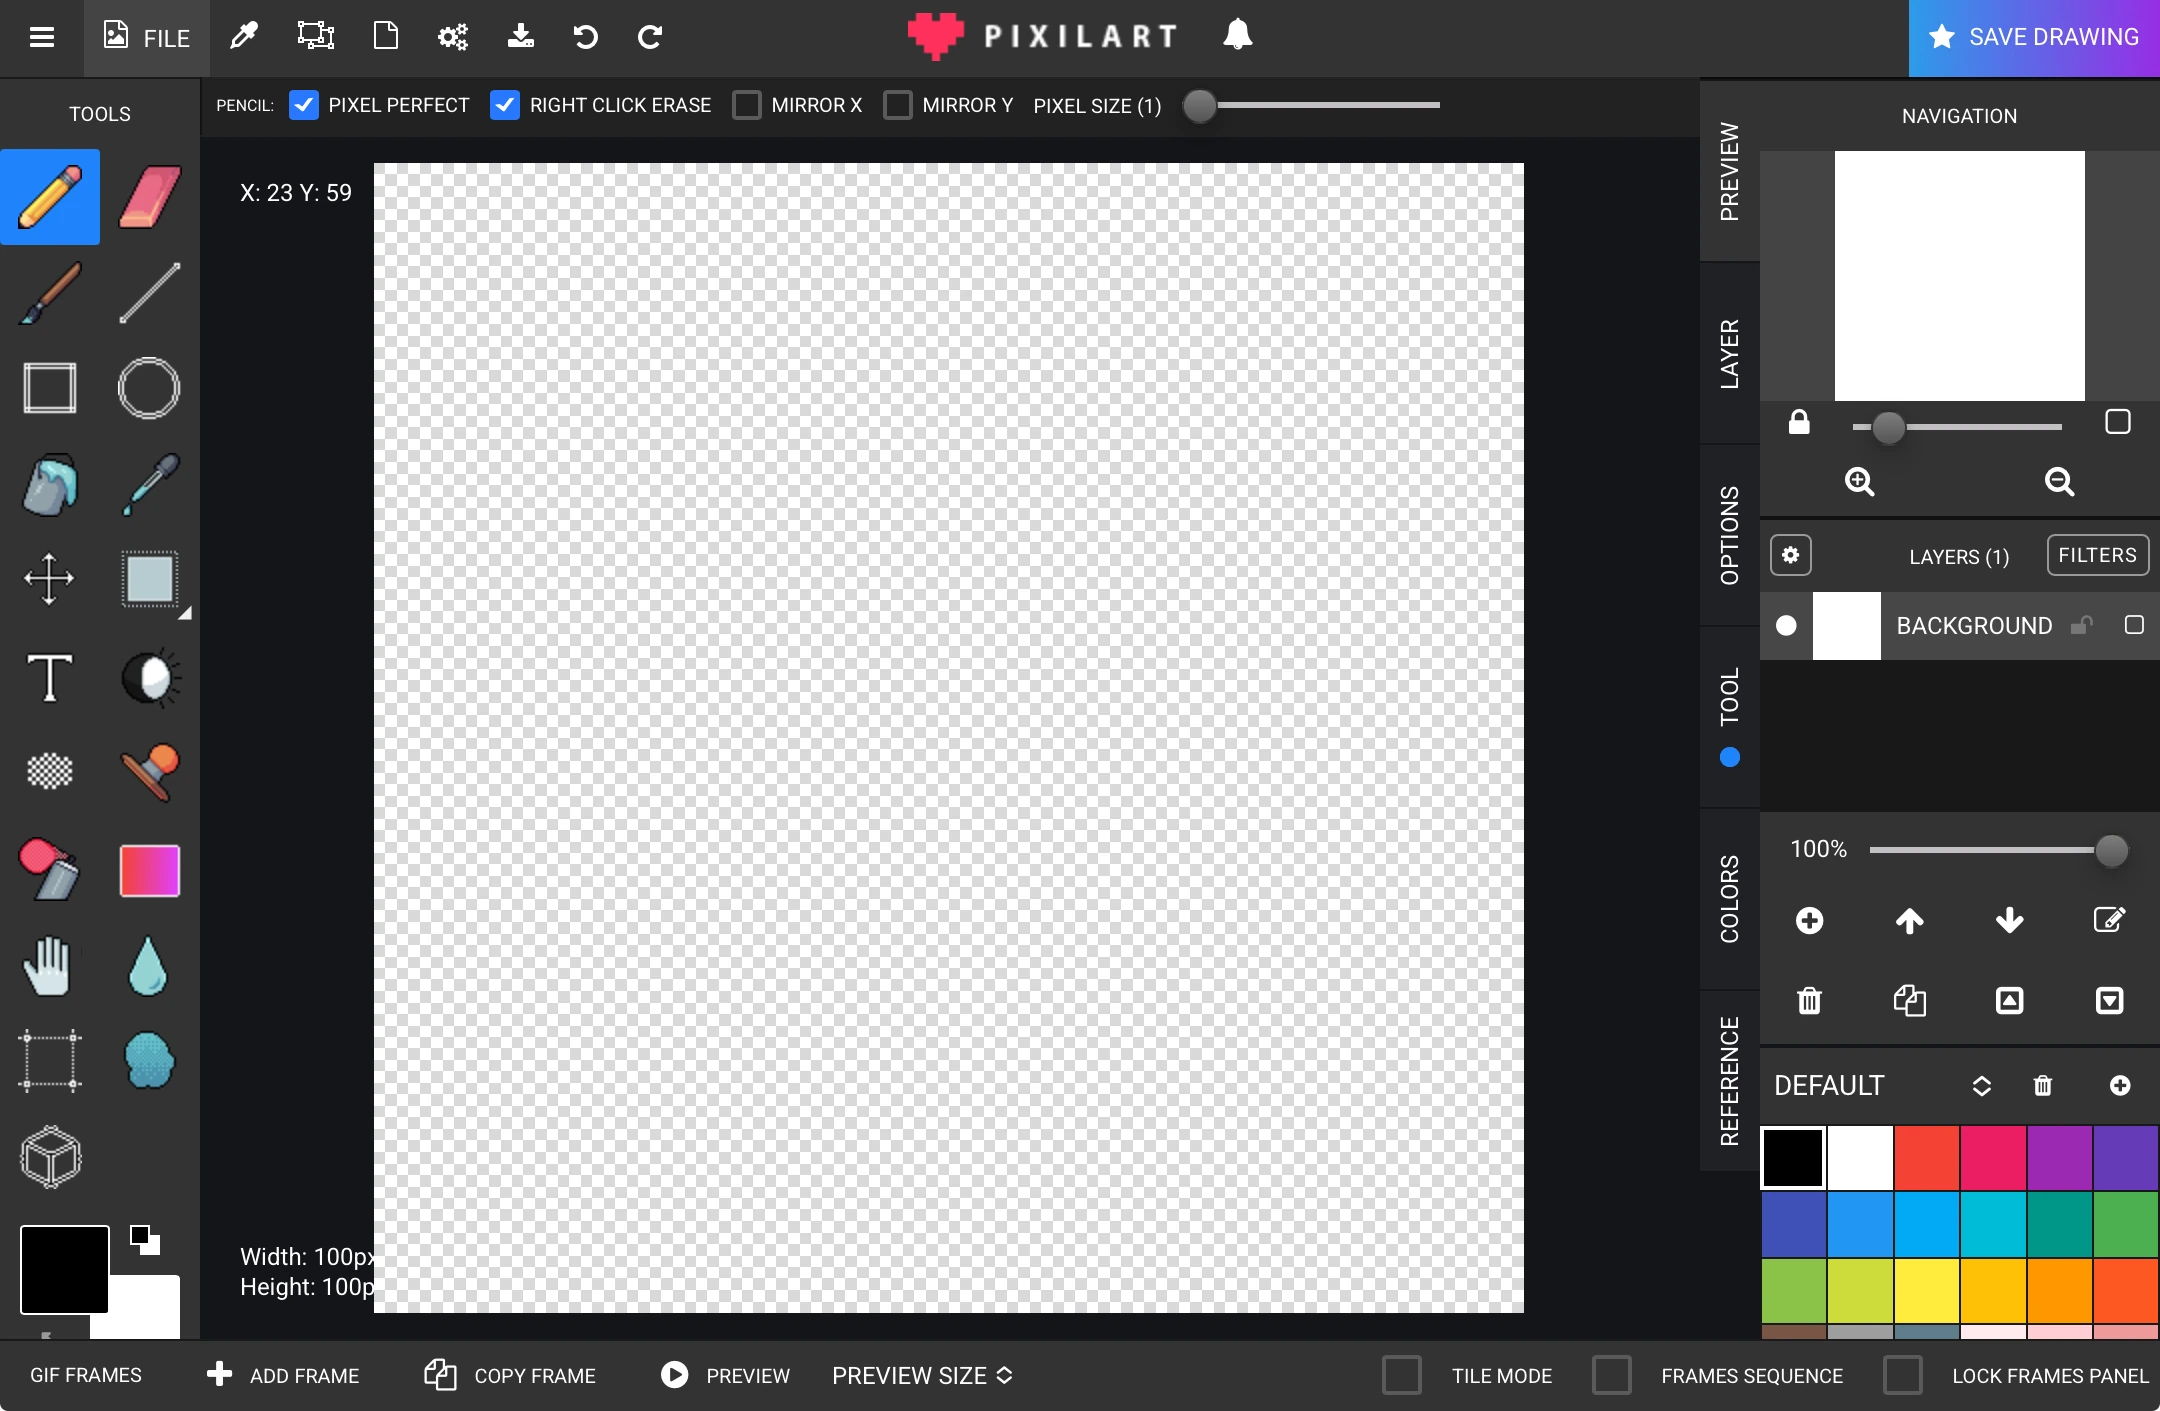Open the hamburger main menu
Image resolution: width=2160 pixels, height=1411 pixels.
click(42, 37)
